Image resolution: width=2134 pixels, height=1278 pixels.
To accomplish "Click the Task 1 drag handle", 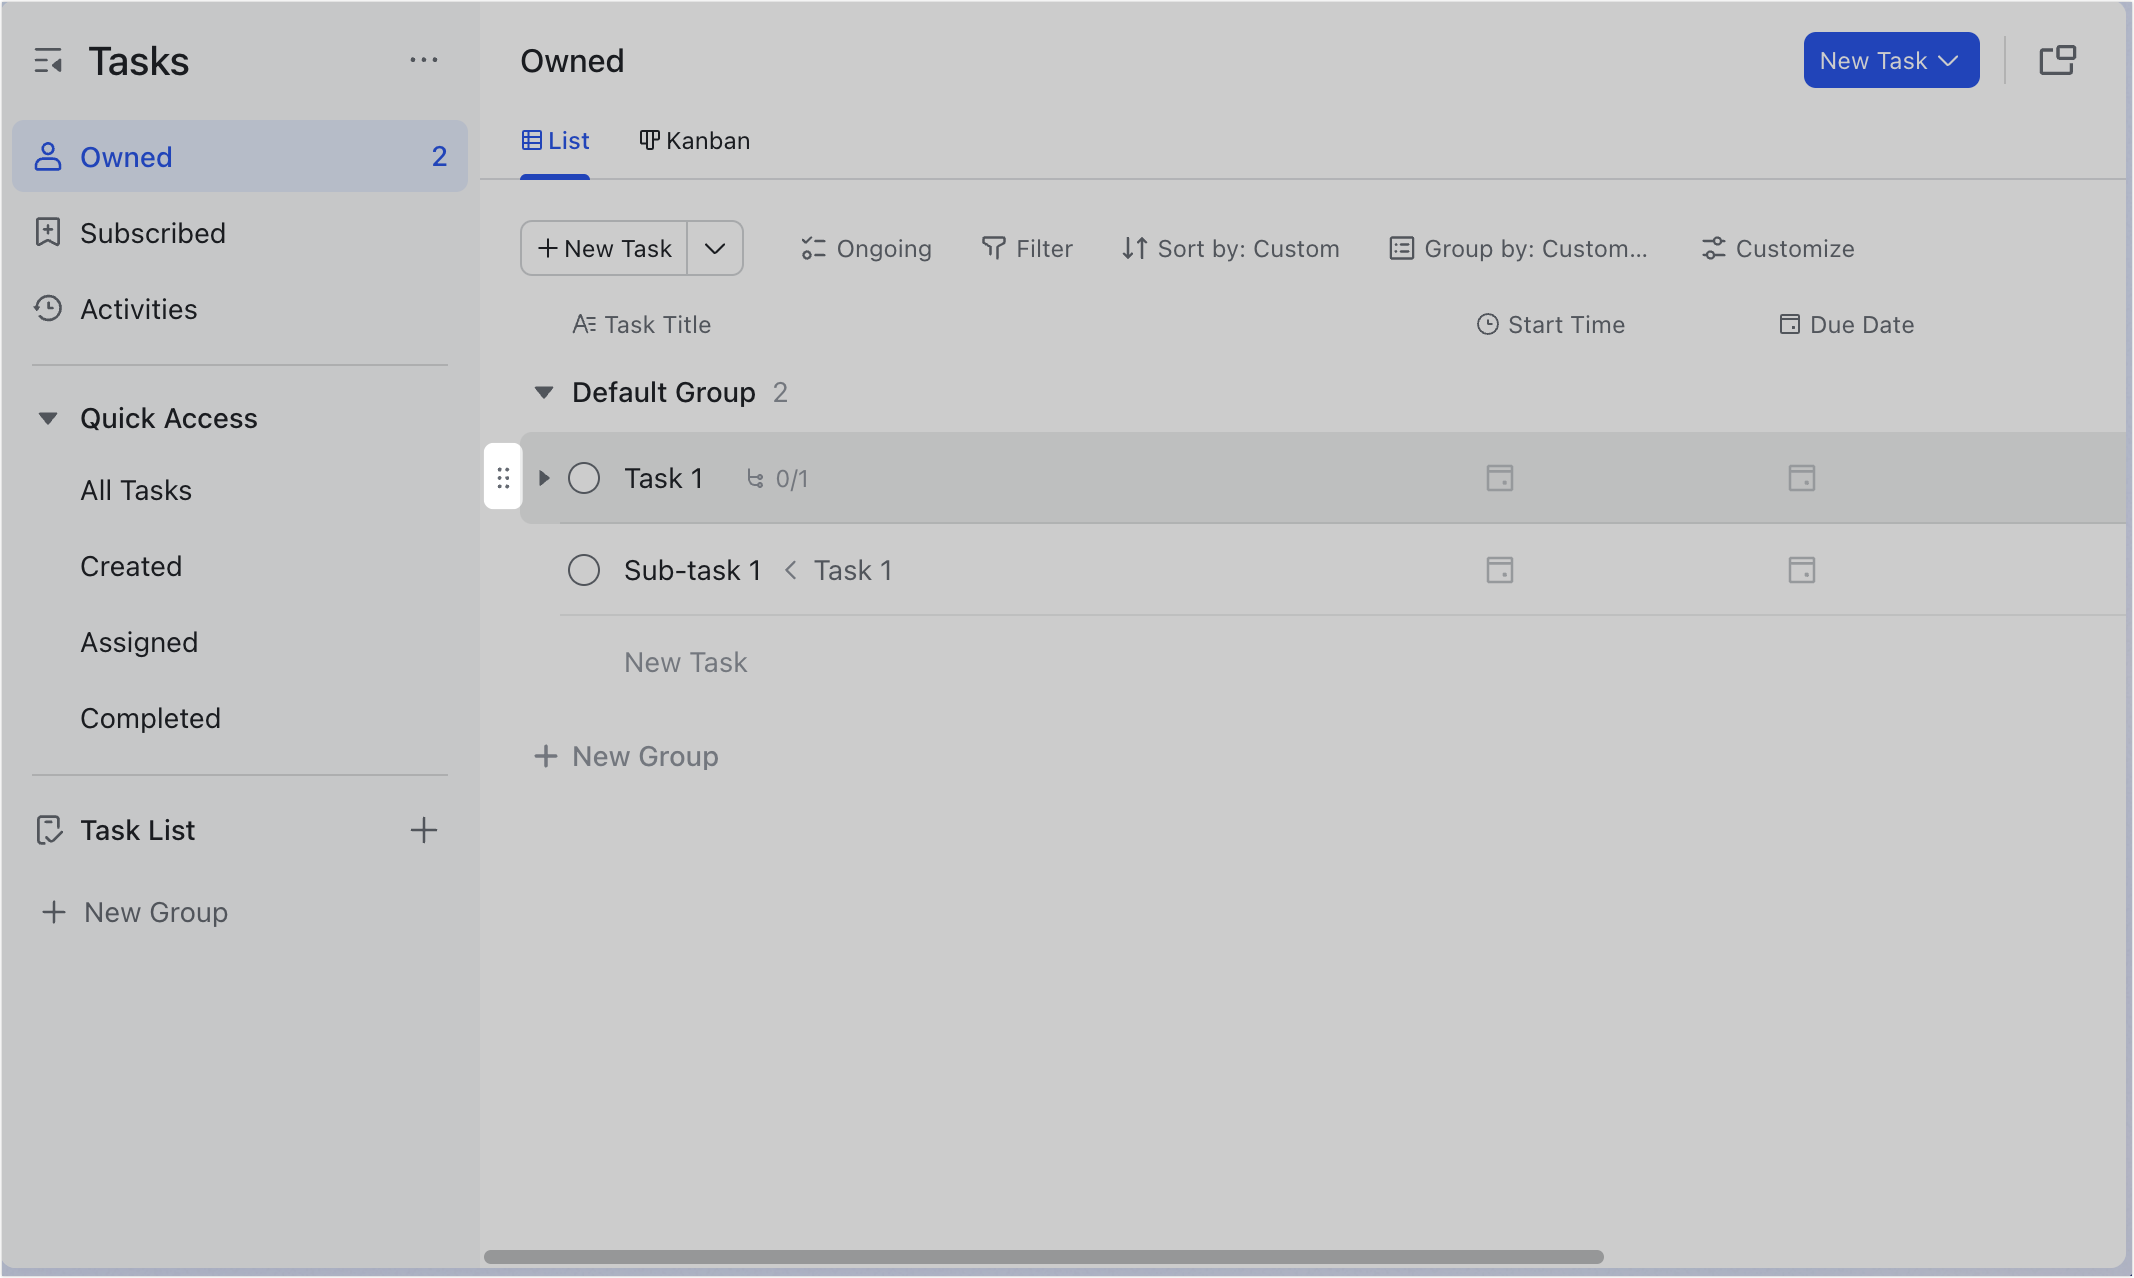I will 503,478.
